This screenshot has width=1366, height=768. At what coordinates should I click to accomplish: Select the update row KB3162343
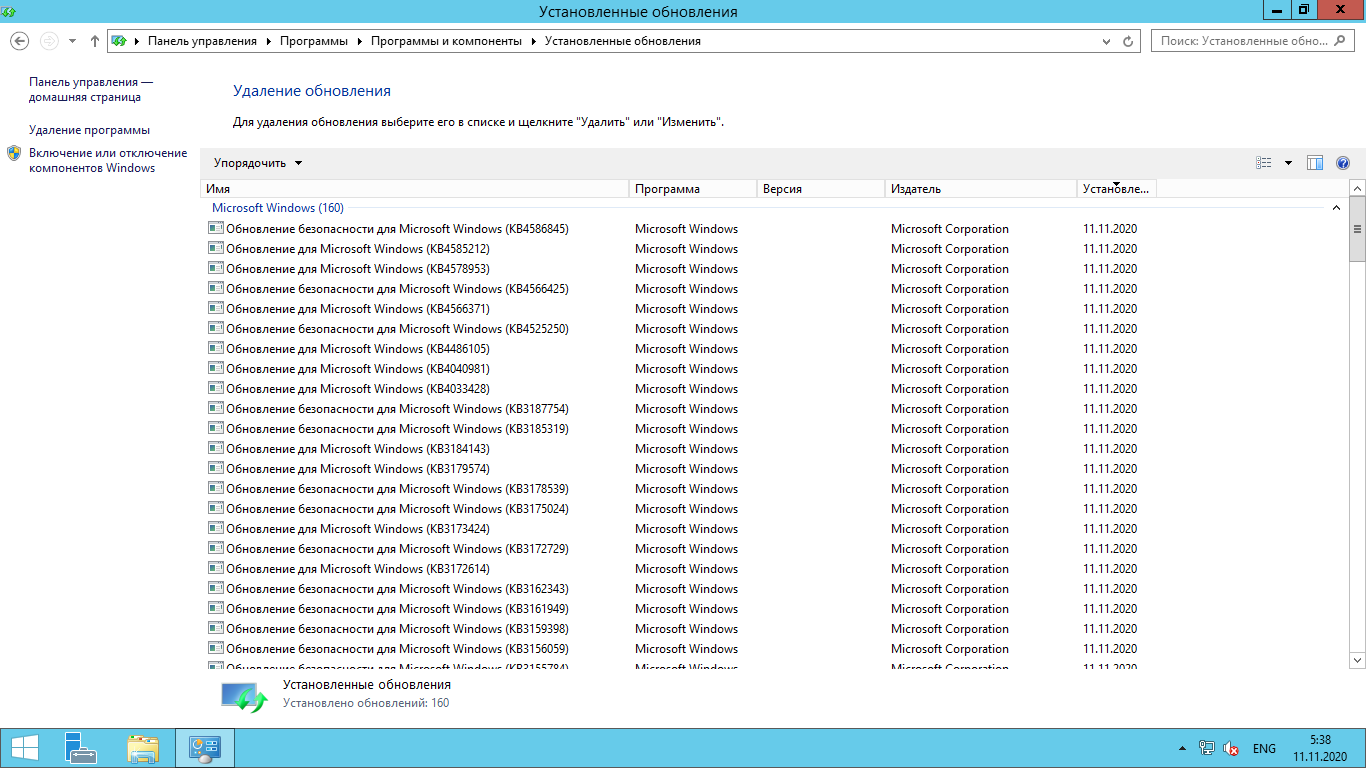point(679,589)
